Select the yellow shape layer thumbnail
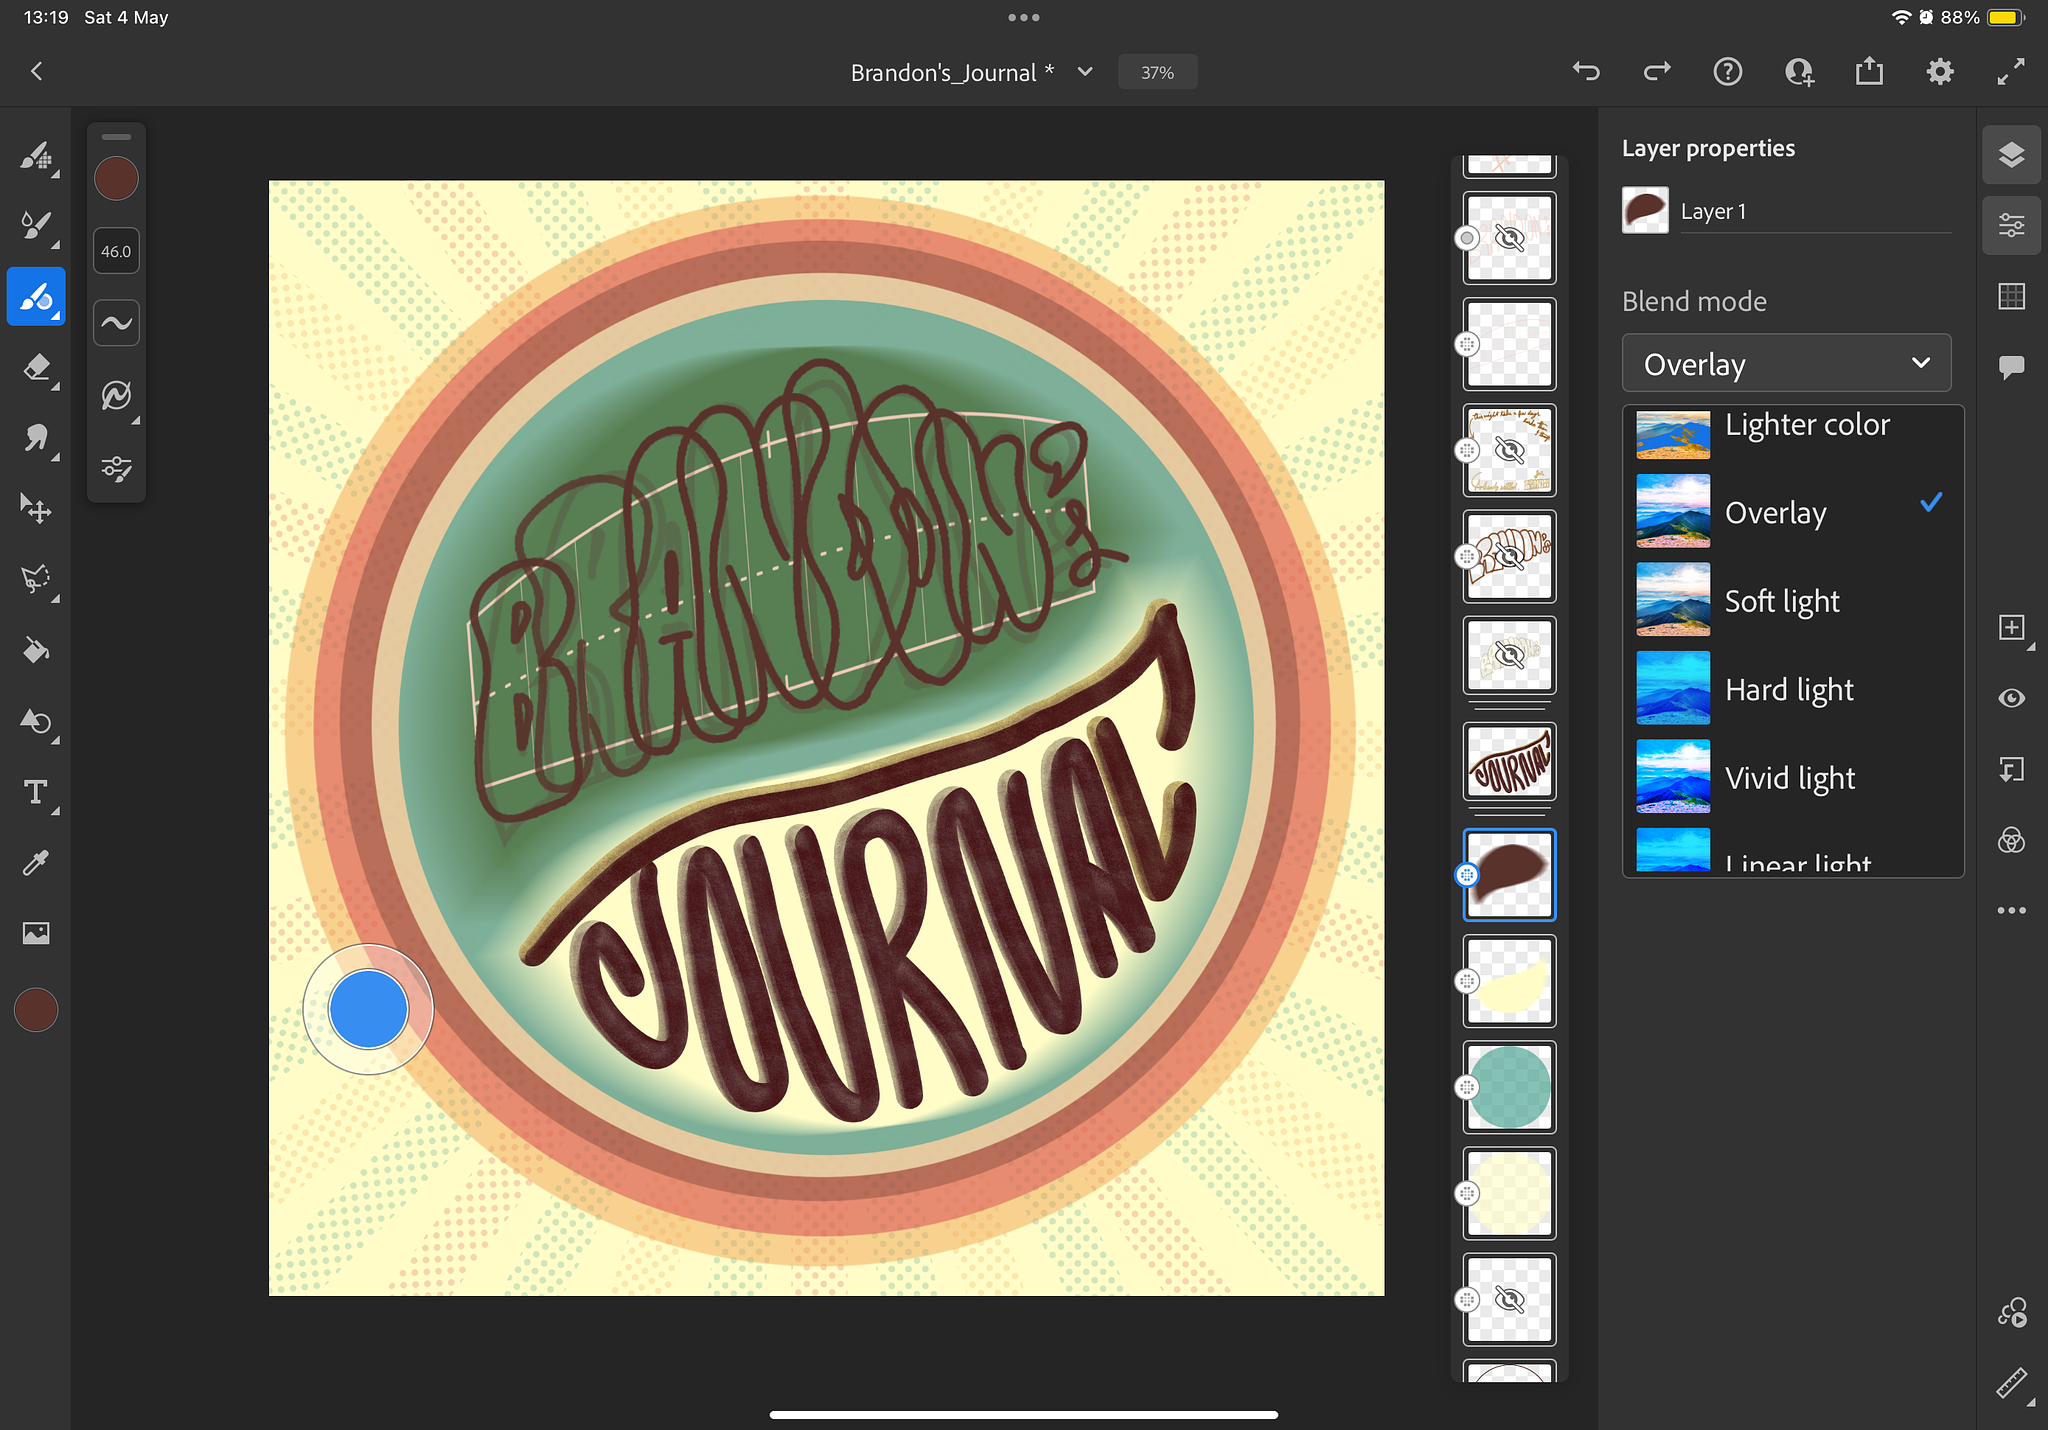Viewport: 2048px width, 1430px height. (1509, 981)
